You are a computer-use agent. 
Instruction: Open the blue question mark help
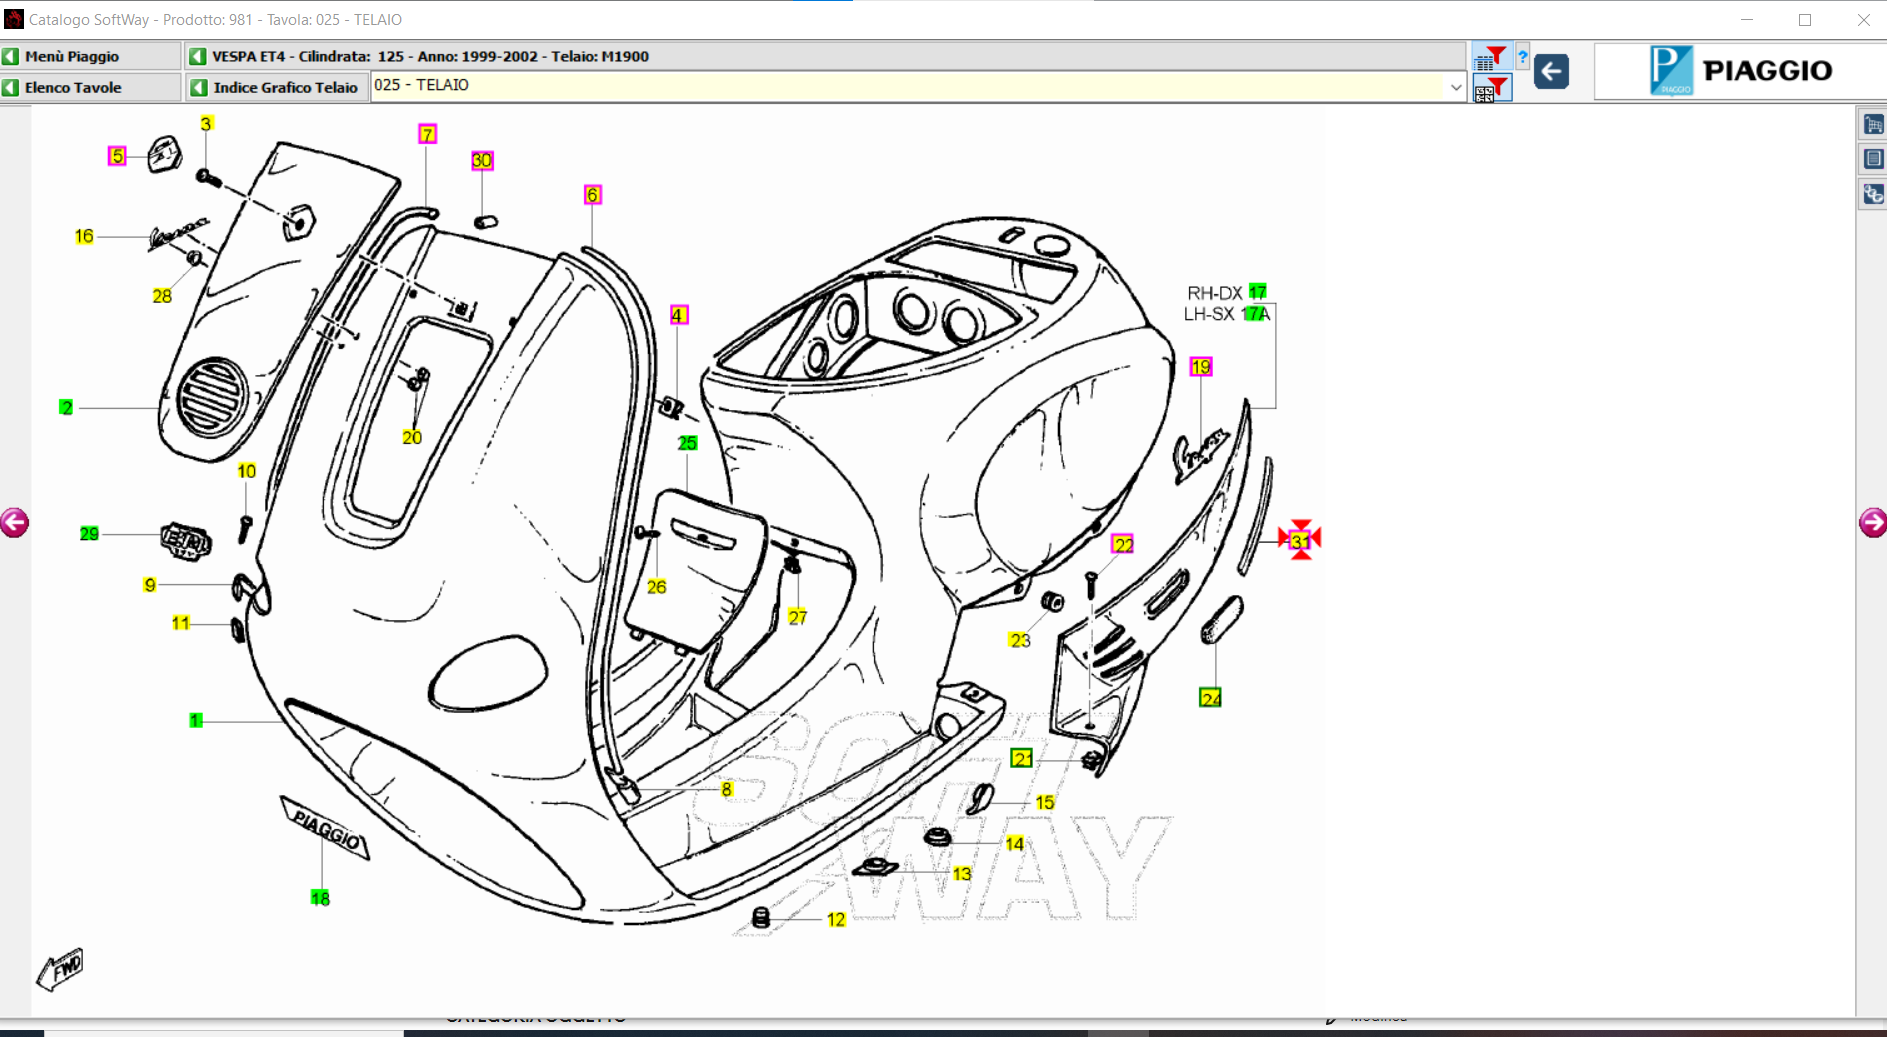coord(1522,57)
